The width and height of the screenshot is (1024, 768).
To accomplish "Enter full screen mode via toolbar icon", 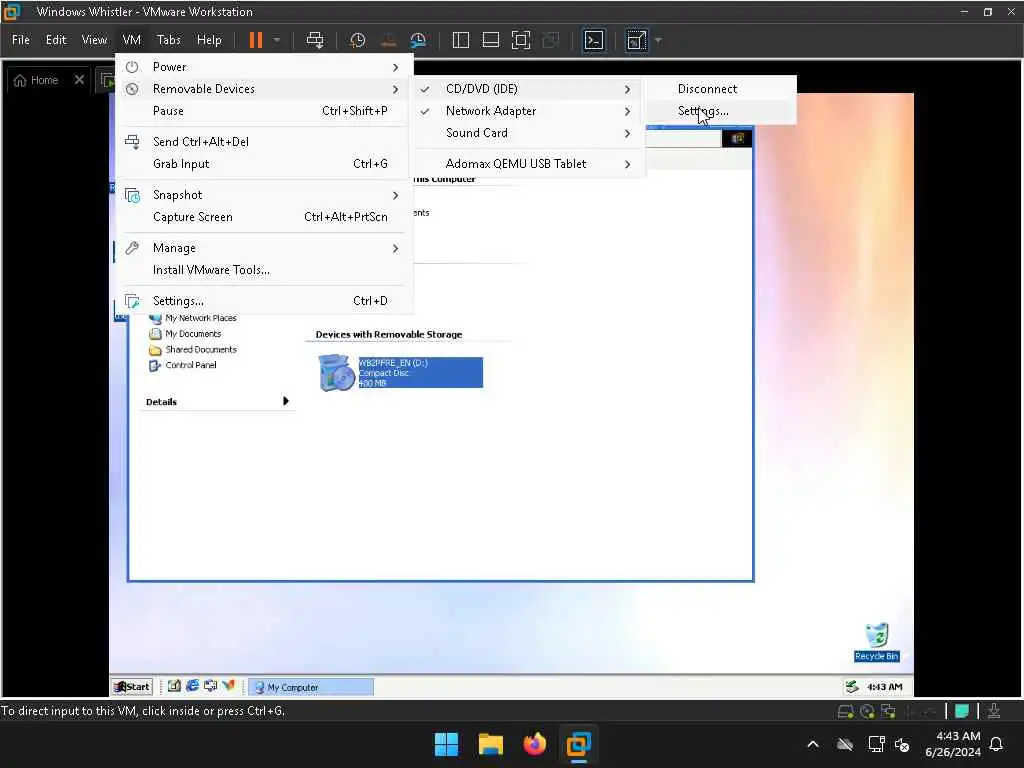I will tap(520, 40).
